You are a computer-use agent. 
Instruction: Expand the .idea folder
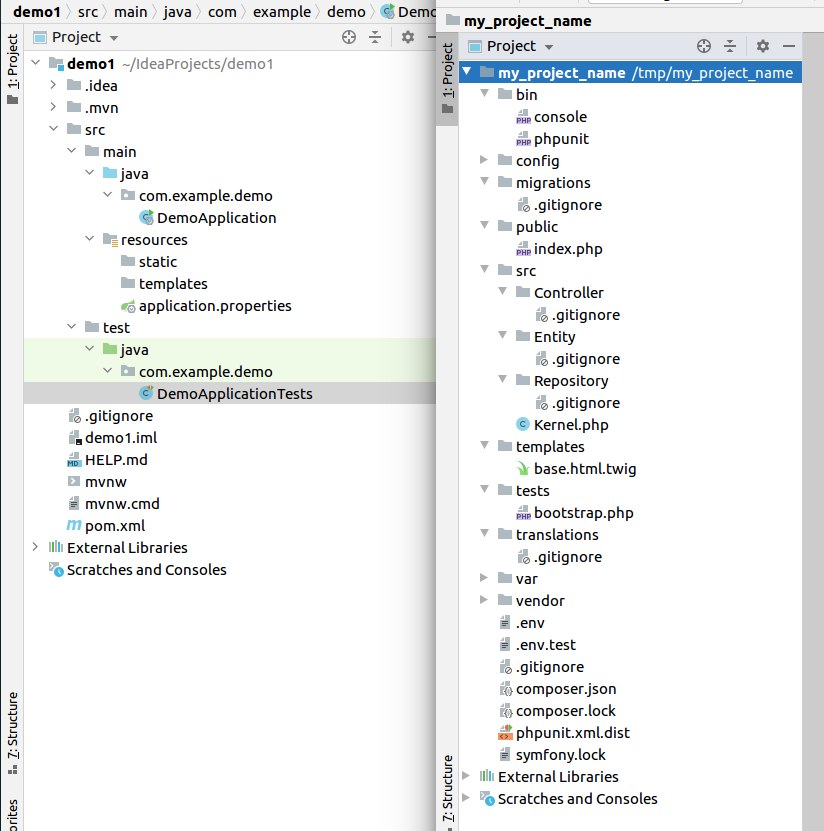click(x=53, y=85)
